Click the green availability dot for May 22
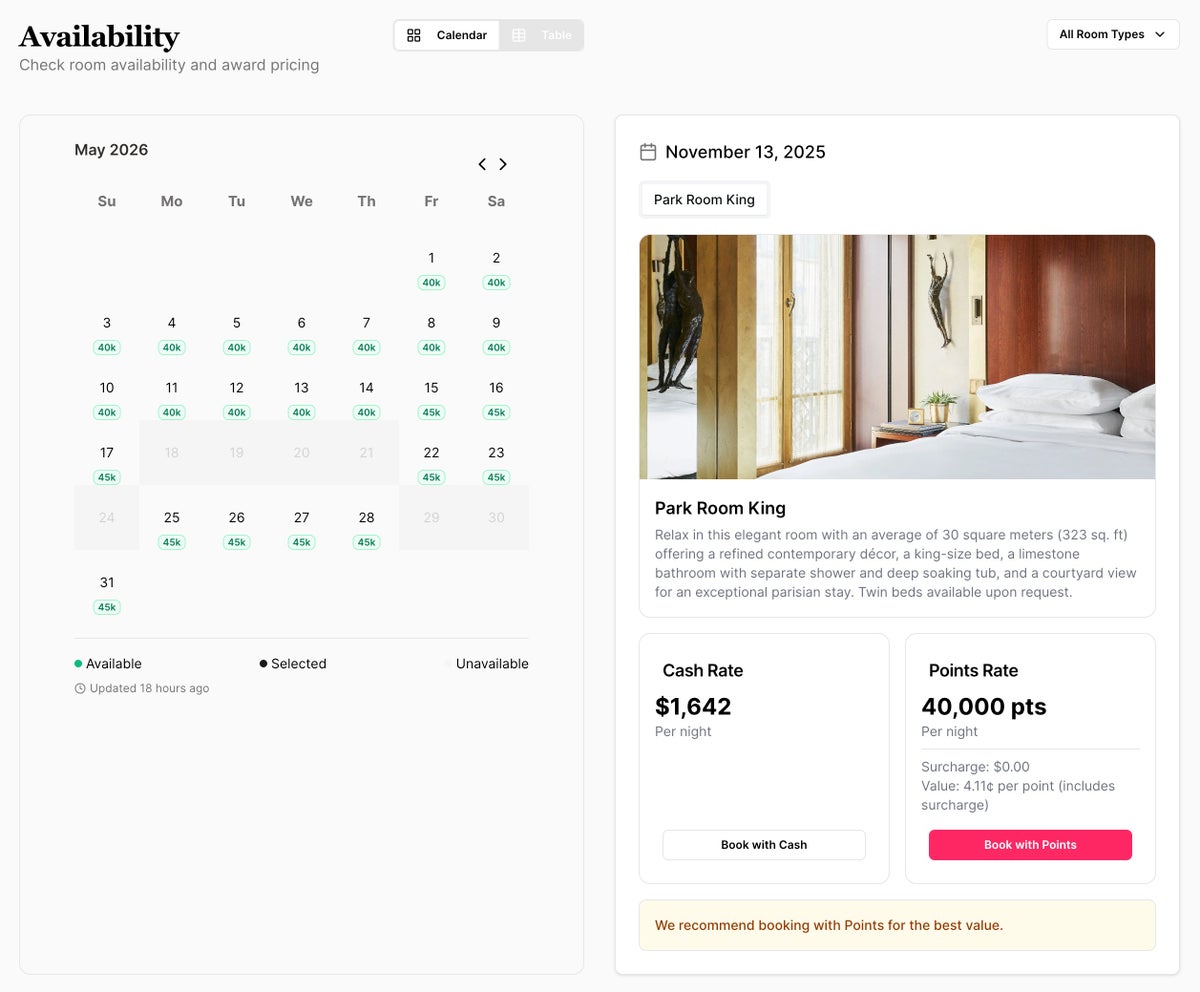 (x=431, y=477)
